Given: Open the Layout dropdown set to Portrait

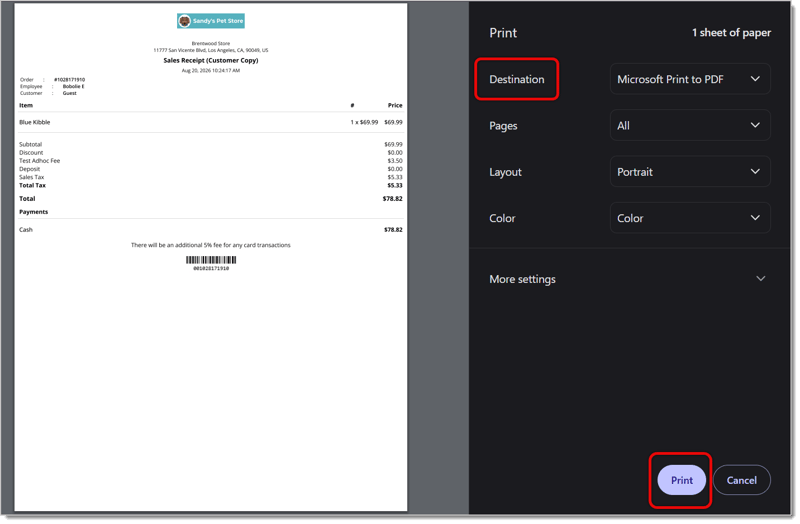Looking at the screenshot, I should coord(692,172).
